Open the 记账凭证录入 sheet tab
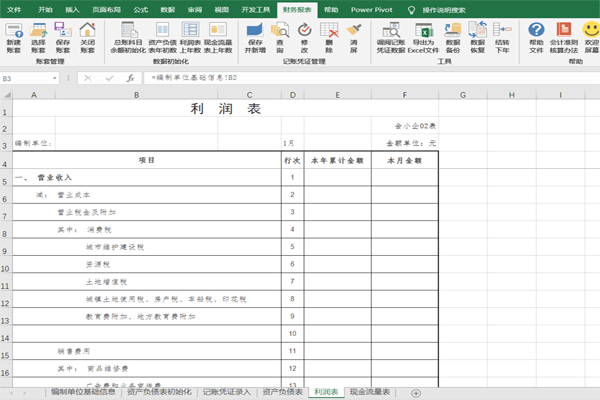Viewport: 600px width, 400px height. (227, 392)
